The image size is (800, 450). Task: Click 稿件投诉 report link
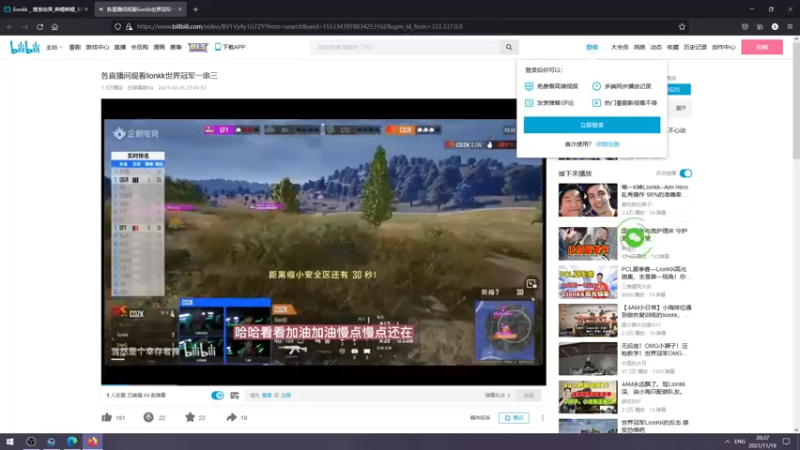[480, 418]
